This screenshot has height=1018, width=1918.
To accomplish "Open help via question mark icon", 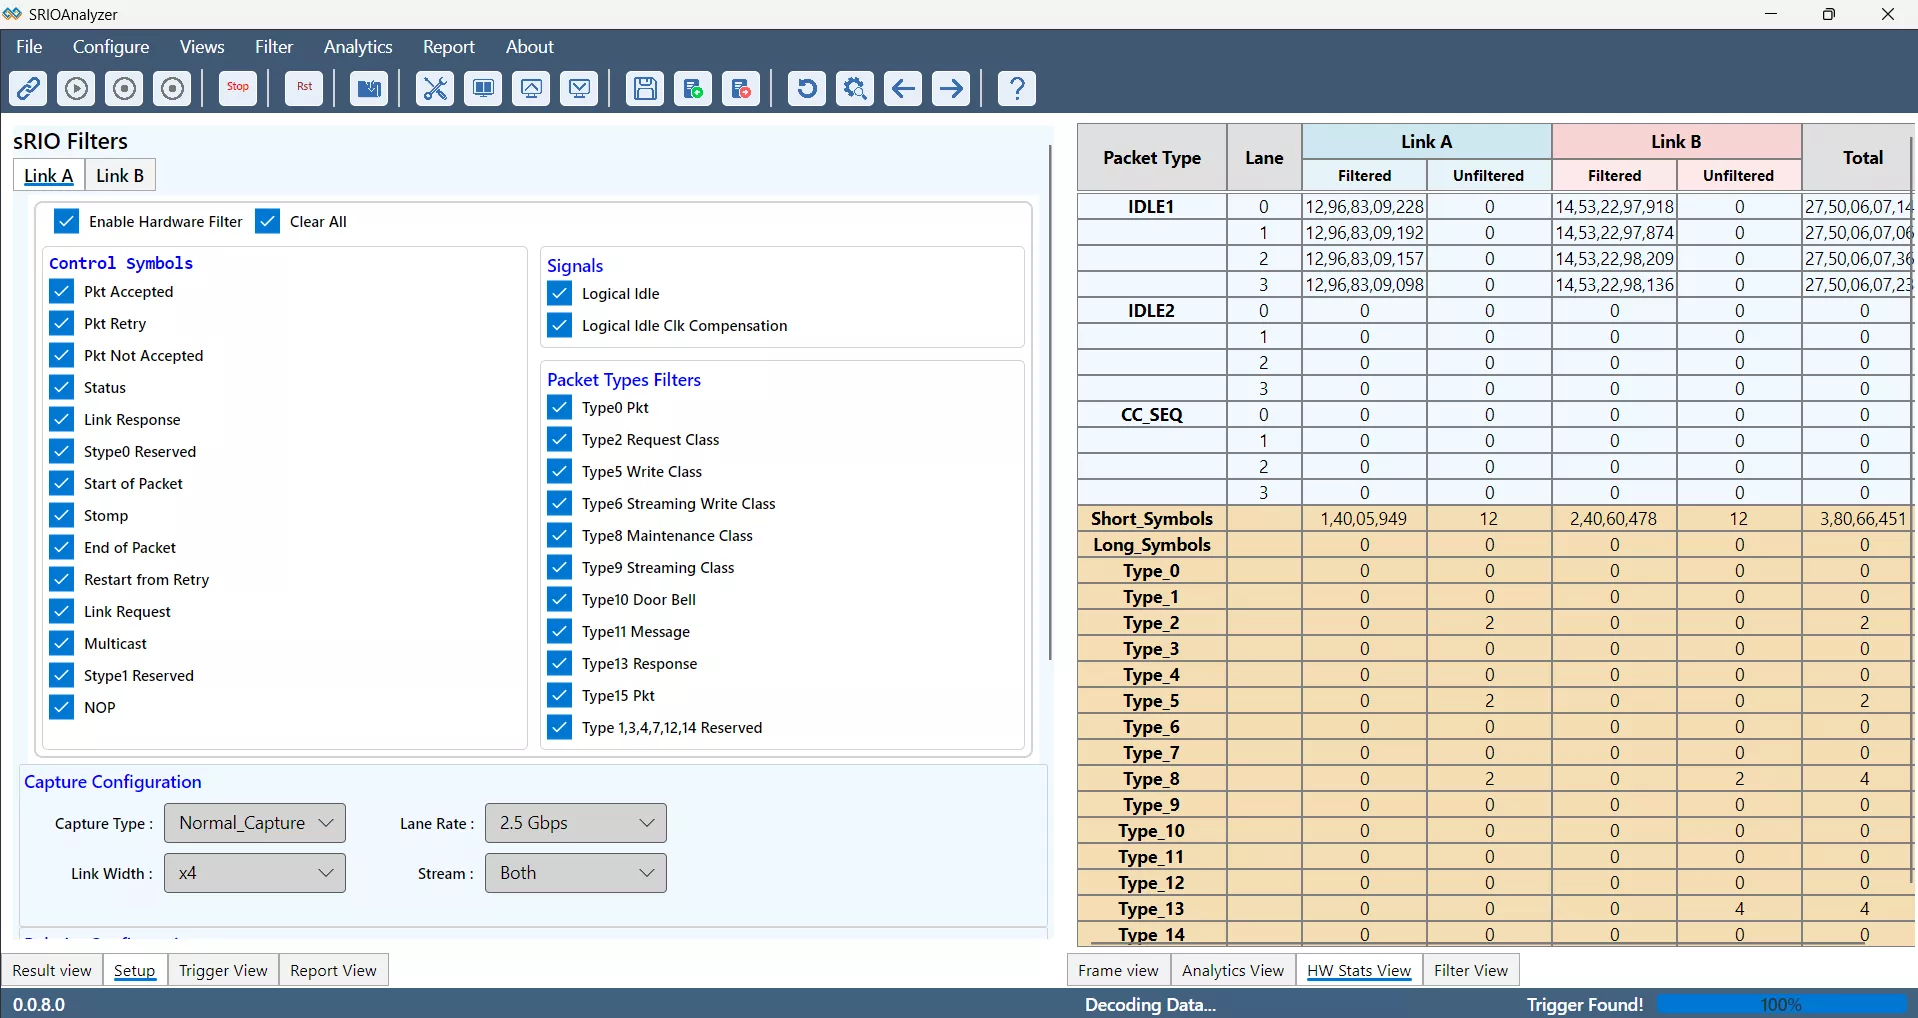I will 1016,89.
